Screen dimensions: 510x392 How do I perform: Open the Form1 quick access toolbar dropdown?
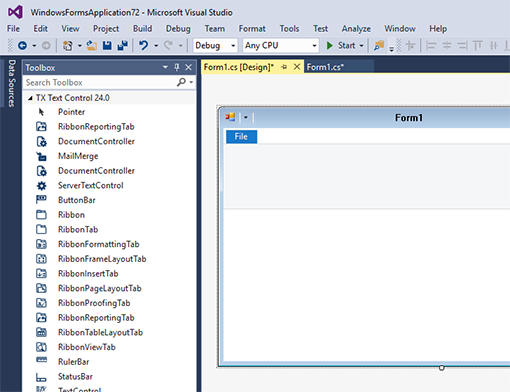point(246,117)
